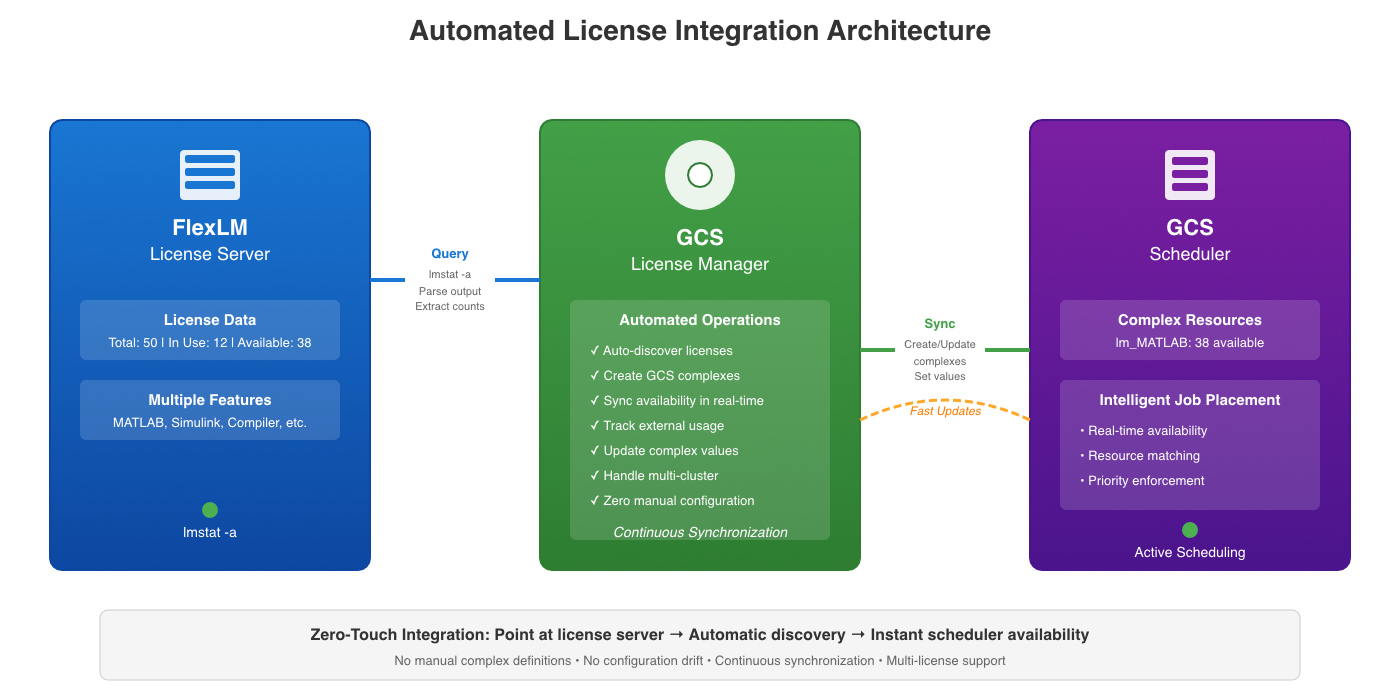1400x700 pixels.
Task: Click the License Data panel
Action: click(x=210, y=330)
